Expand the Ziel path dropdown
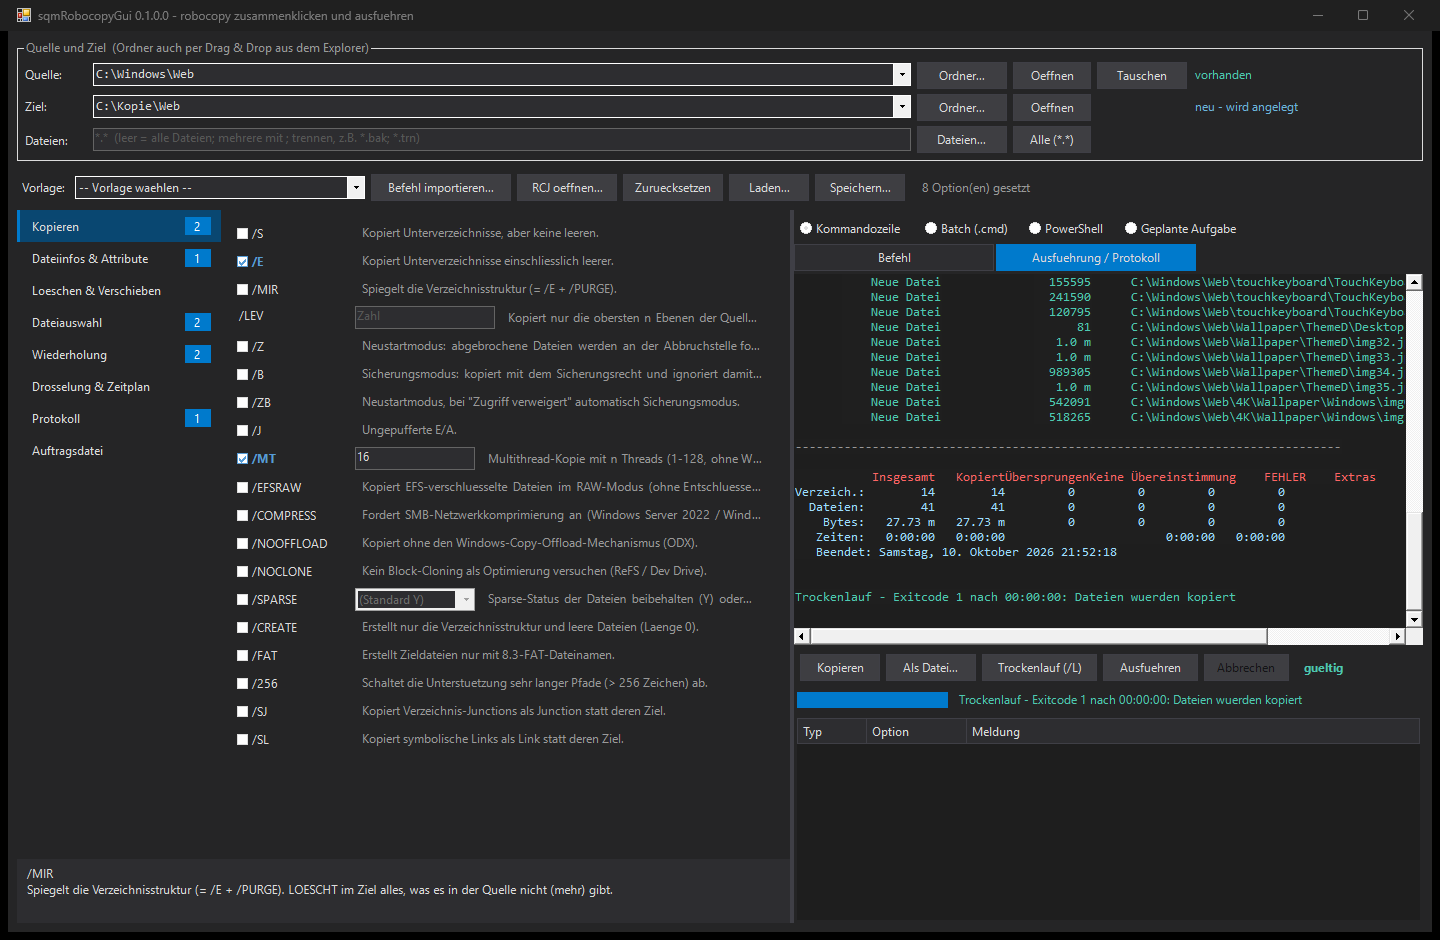 (x=902, y=107)
